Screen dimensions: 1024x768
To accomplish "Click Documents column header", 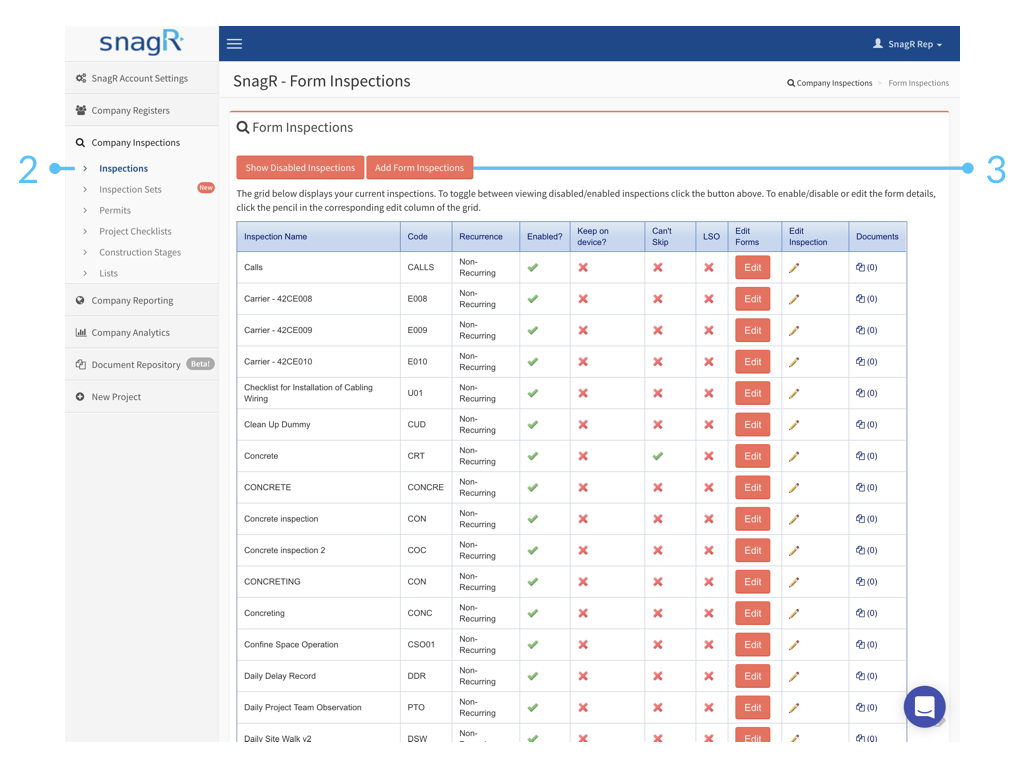I will pos(878,236).
